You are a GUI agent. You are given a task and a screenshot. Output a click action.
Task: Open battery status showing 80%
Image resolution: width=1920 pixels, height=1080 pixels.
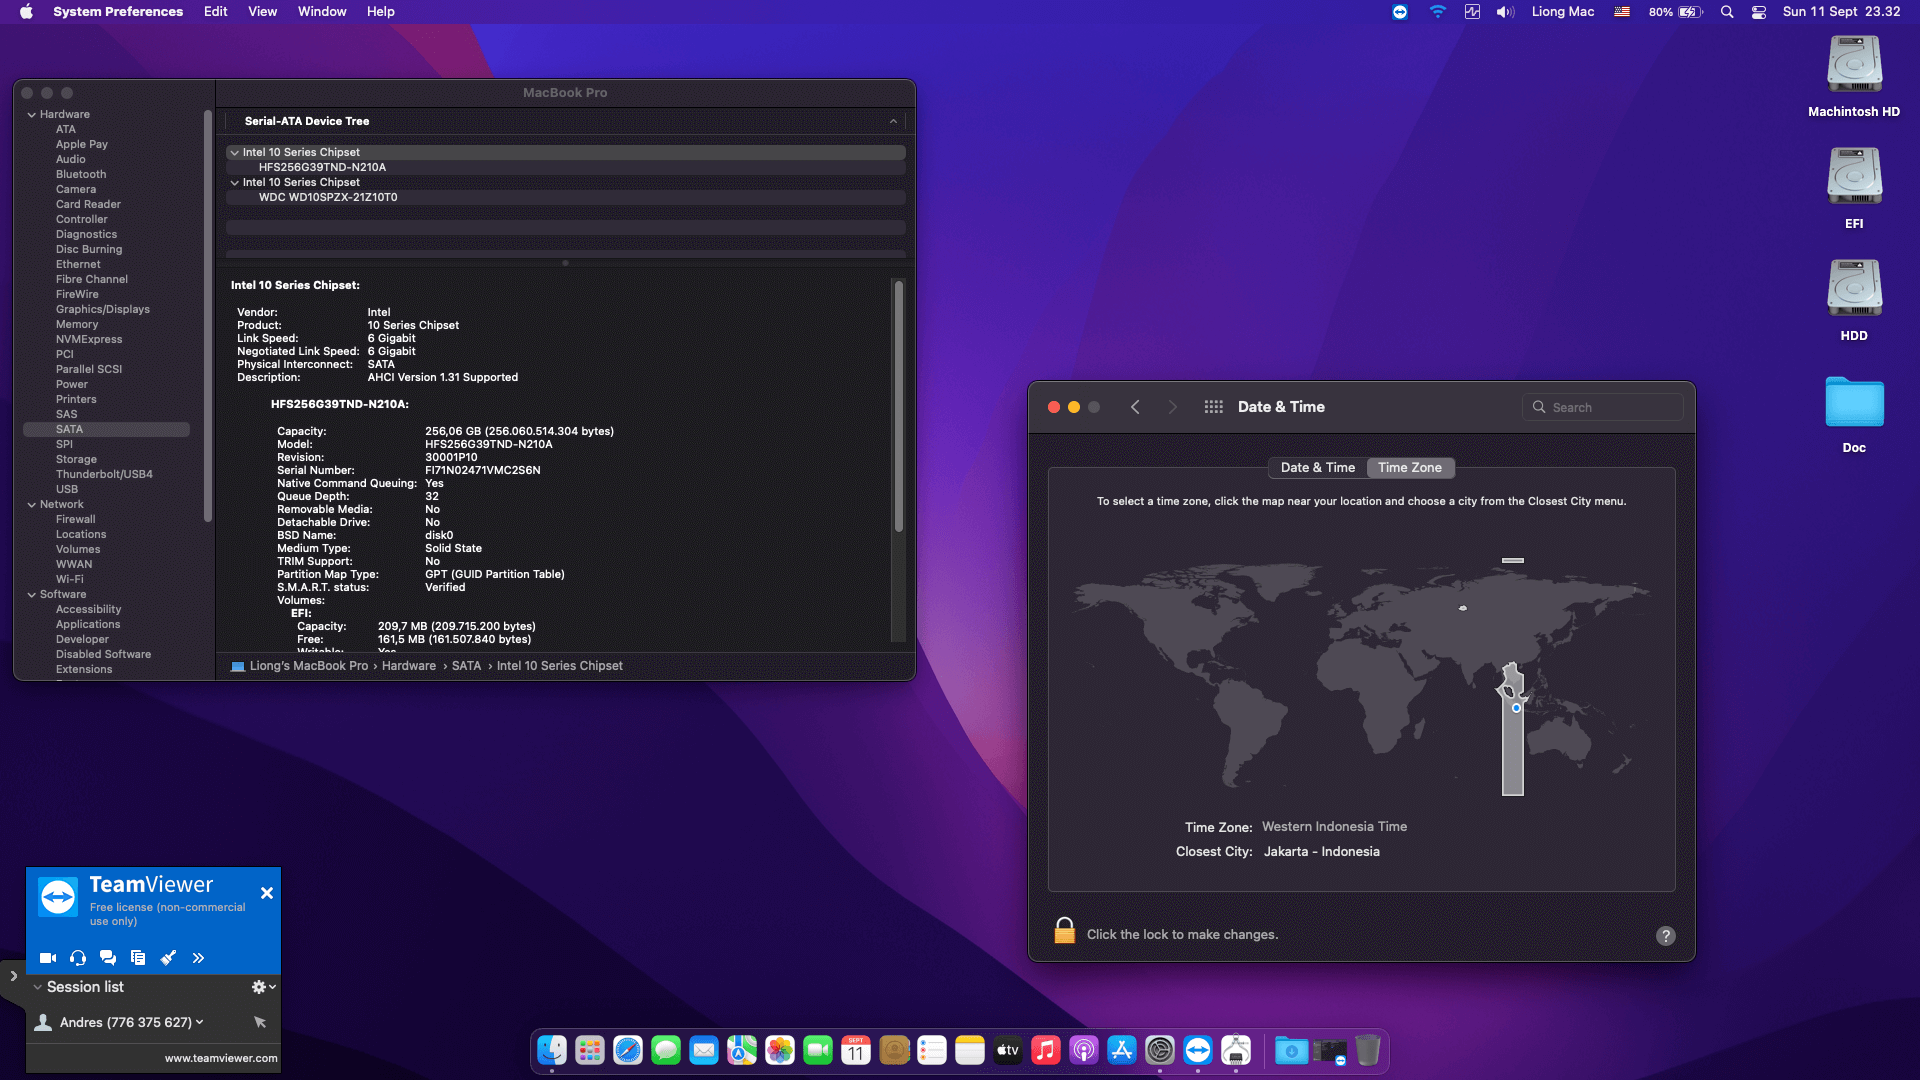click(1675, 12)
